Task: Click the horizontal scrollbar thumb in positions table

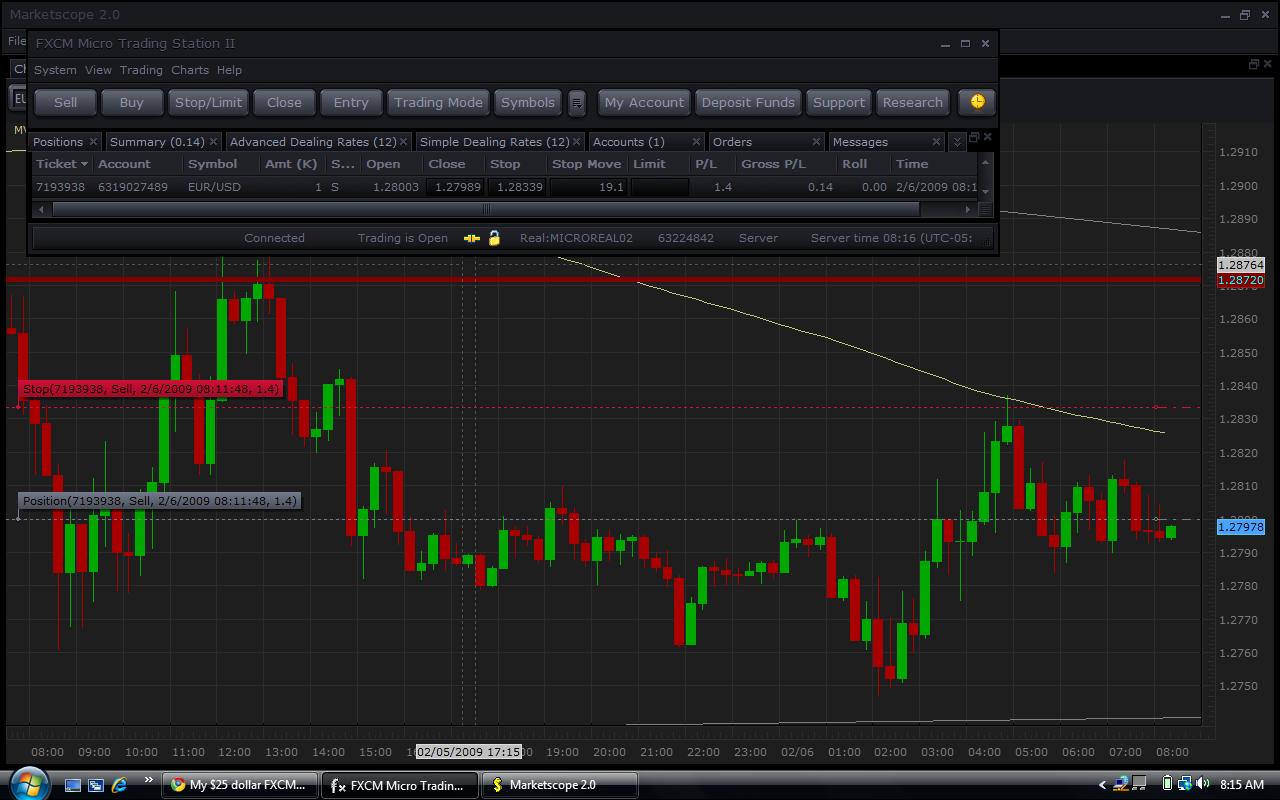Action: pos(485,209)
